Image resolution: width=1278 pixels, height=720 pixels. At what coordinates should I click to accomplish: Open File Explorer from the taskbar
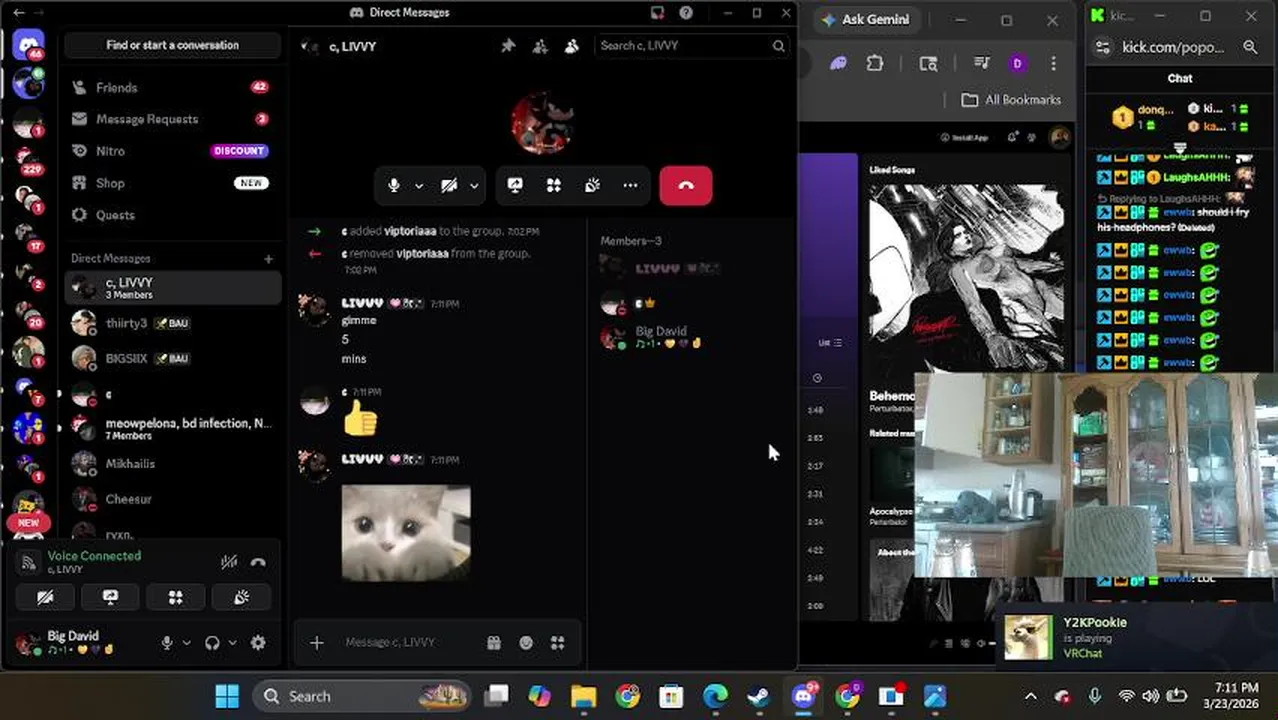(584, 696)
